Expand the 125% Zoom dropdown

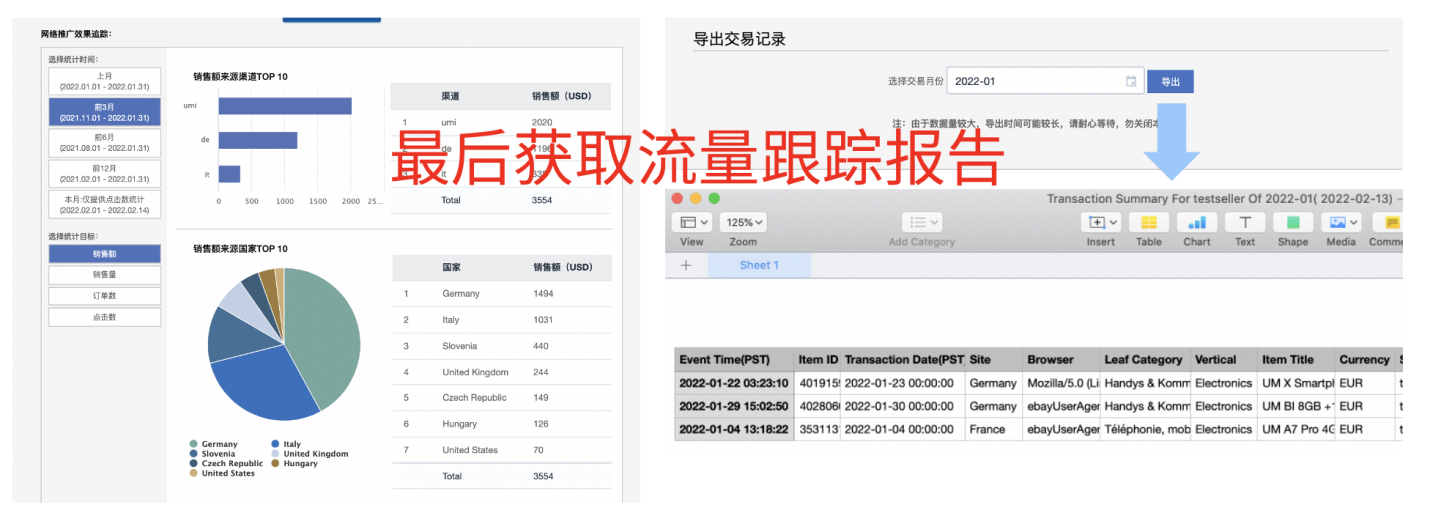(x=743, y=223)
